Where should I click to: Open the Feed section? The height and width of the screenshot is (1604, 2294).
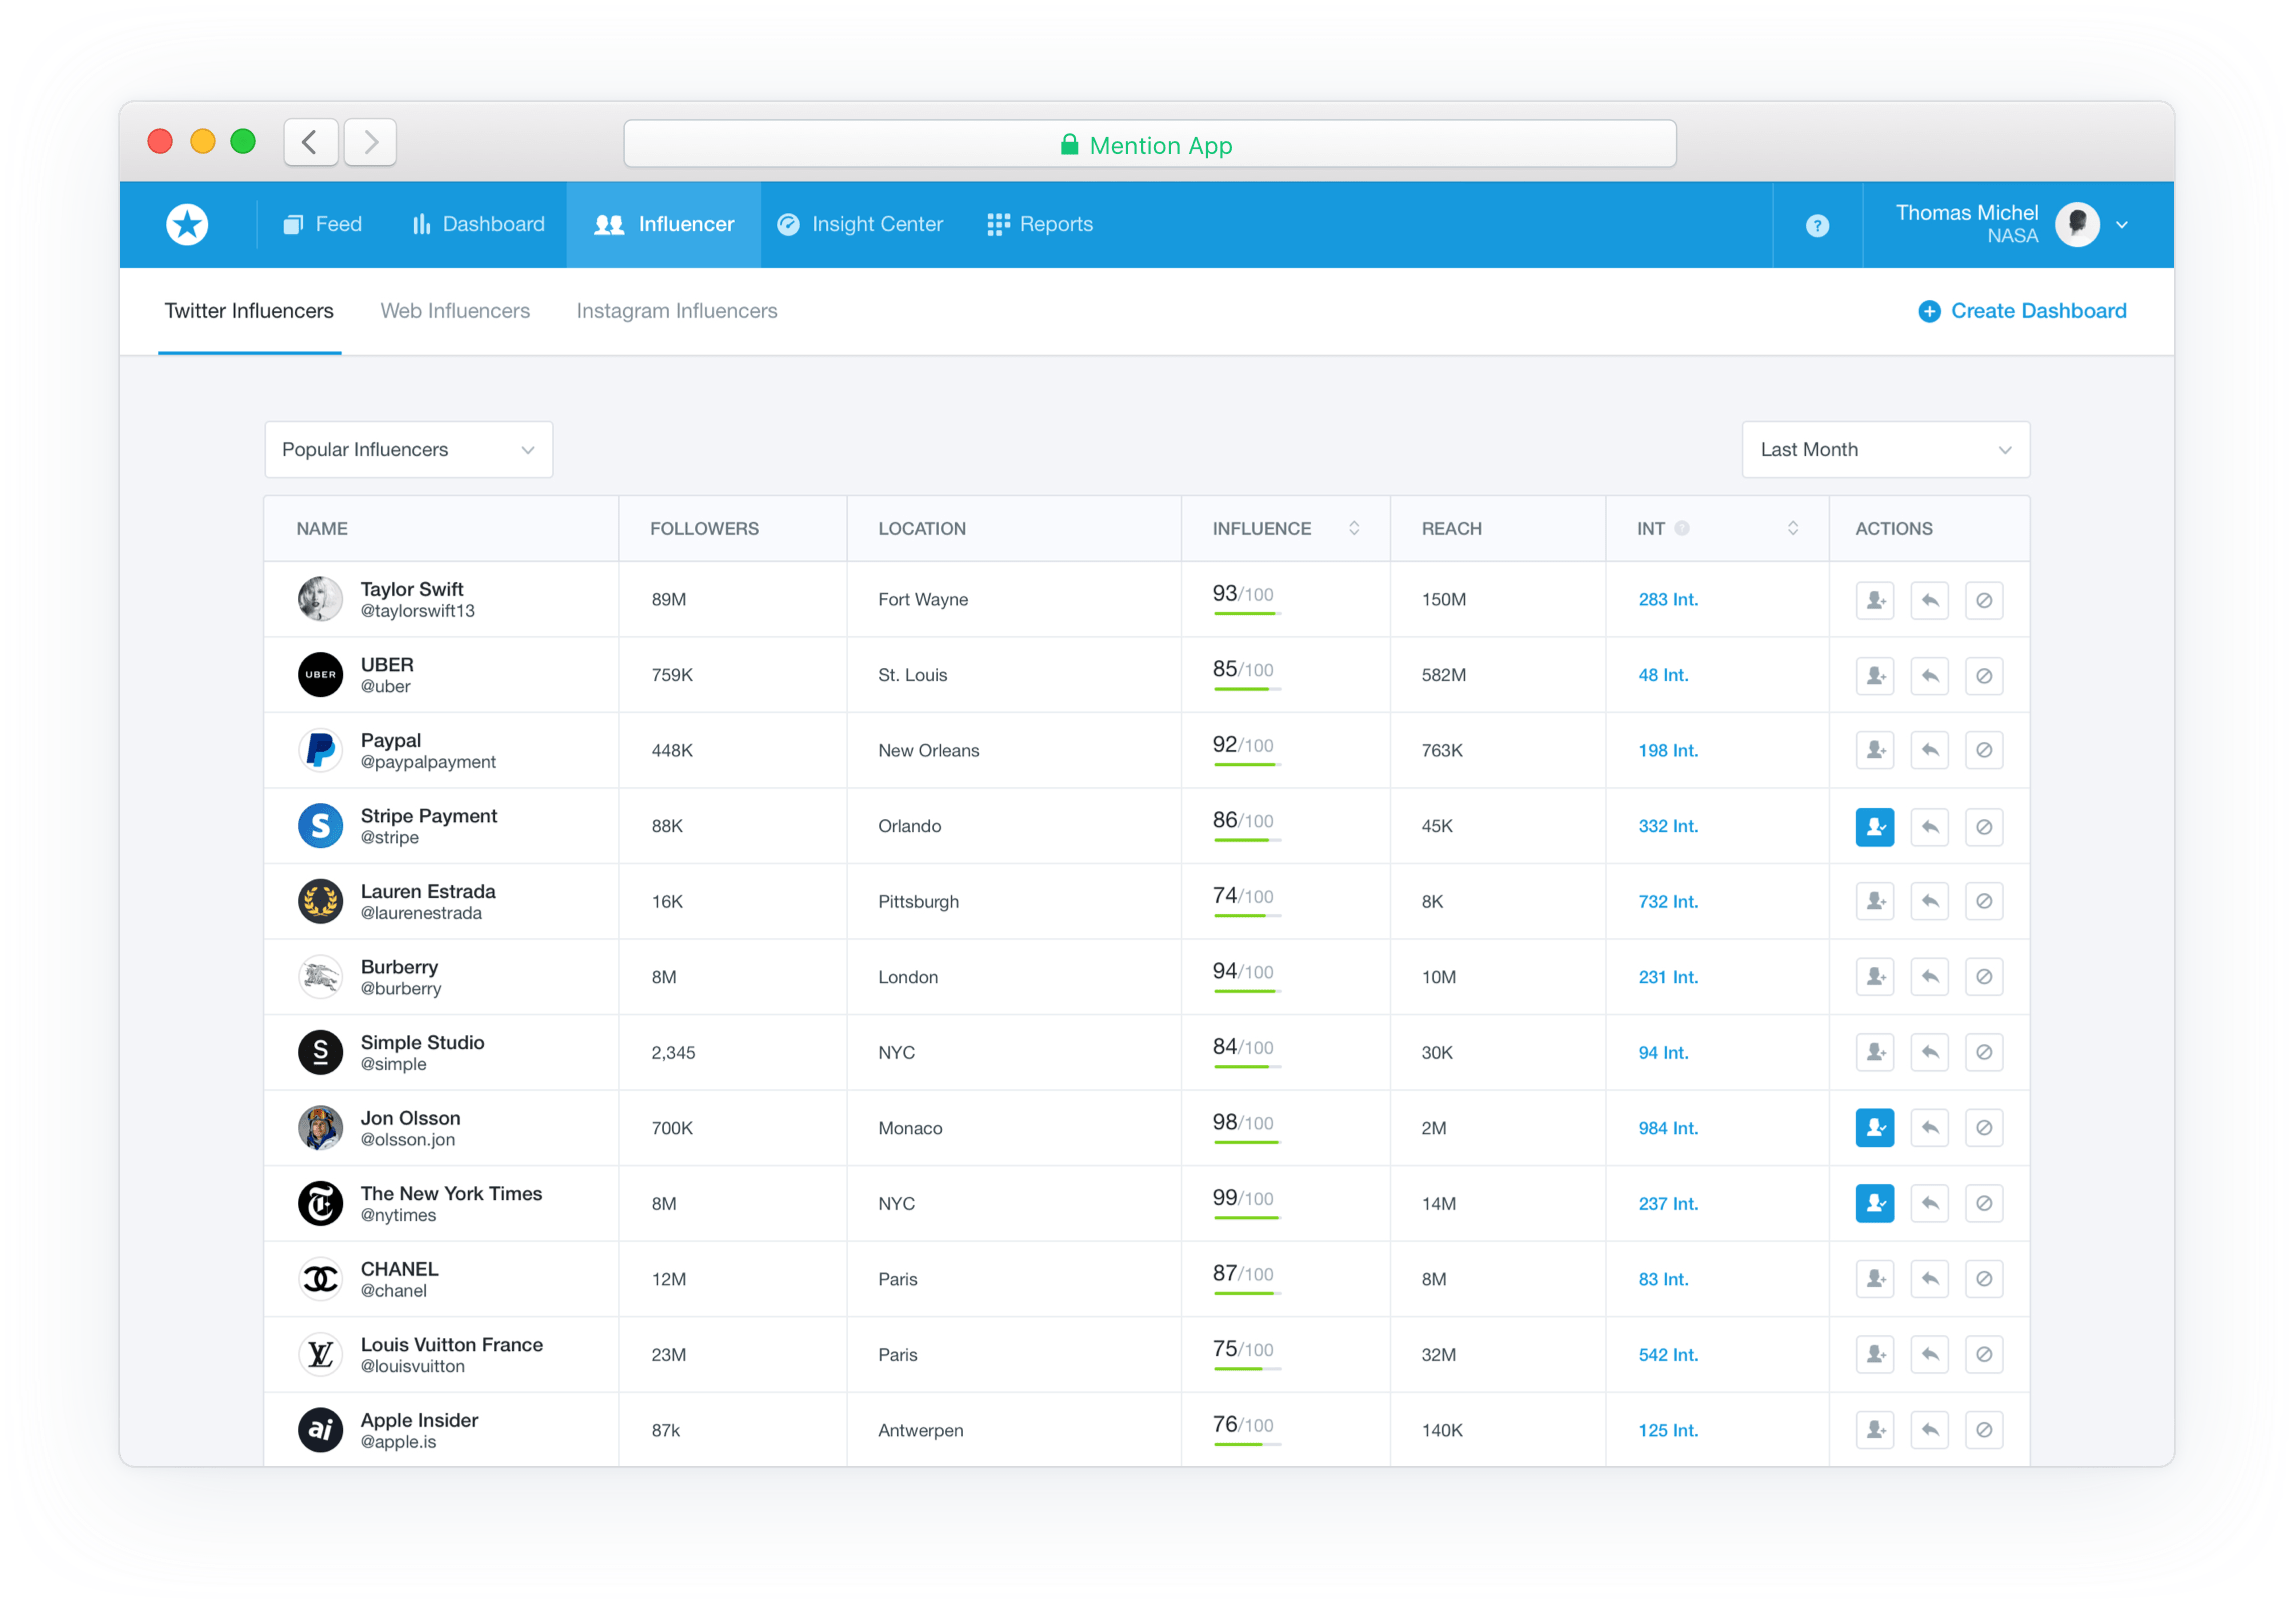click(x=322, y=224)
